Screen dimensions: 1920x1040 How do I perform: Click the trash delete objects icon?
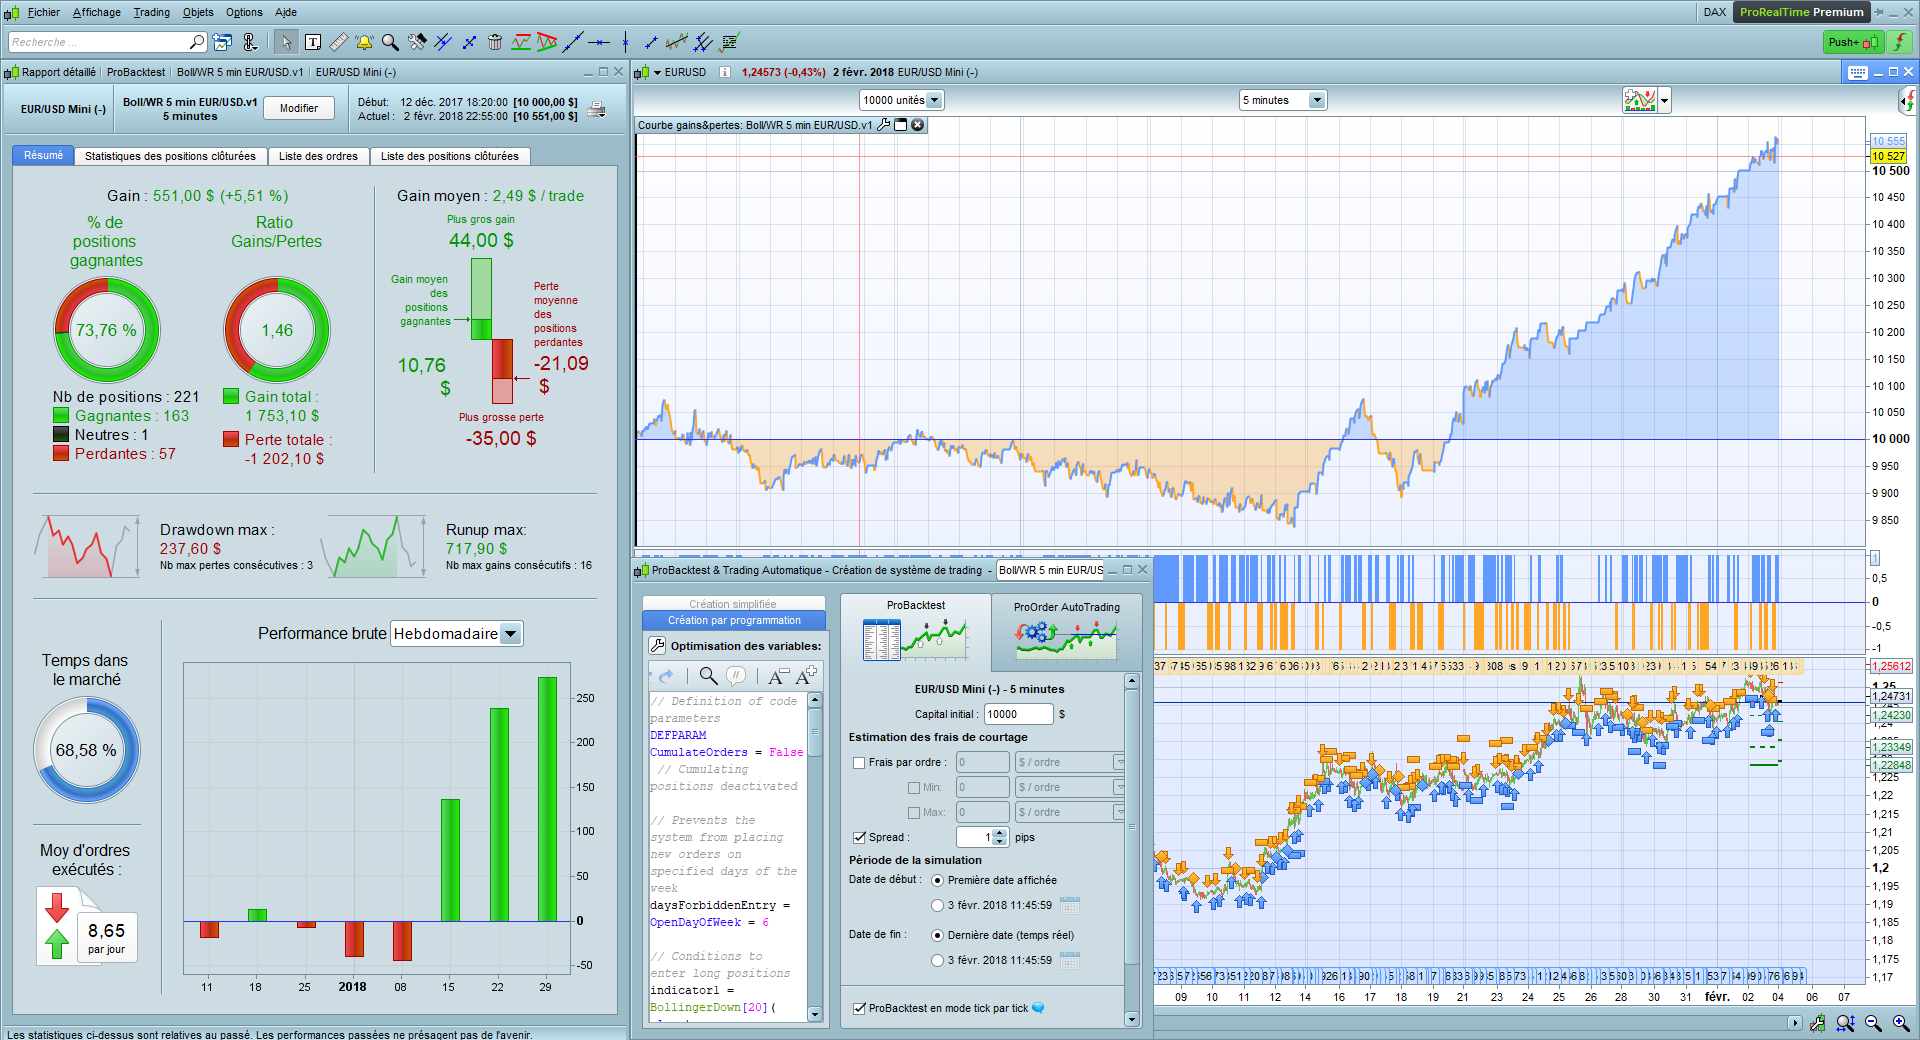click(495, 42)
